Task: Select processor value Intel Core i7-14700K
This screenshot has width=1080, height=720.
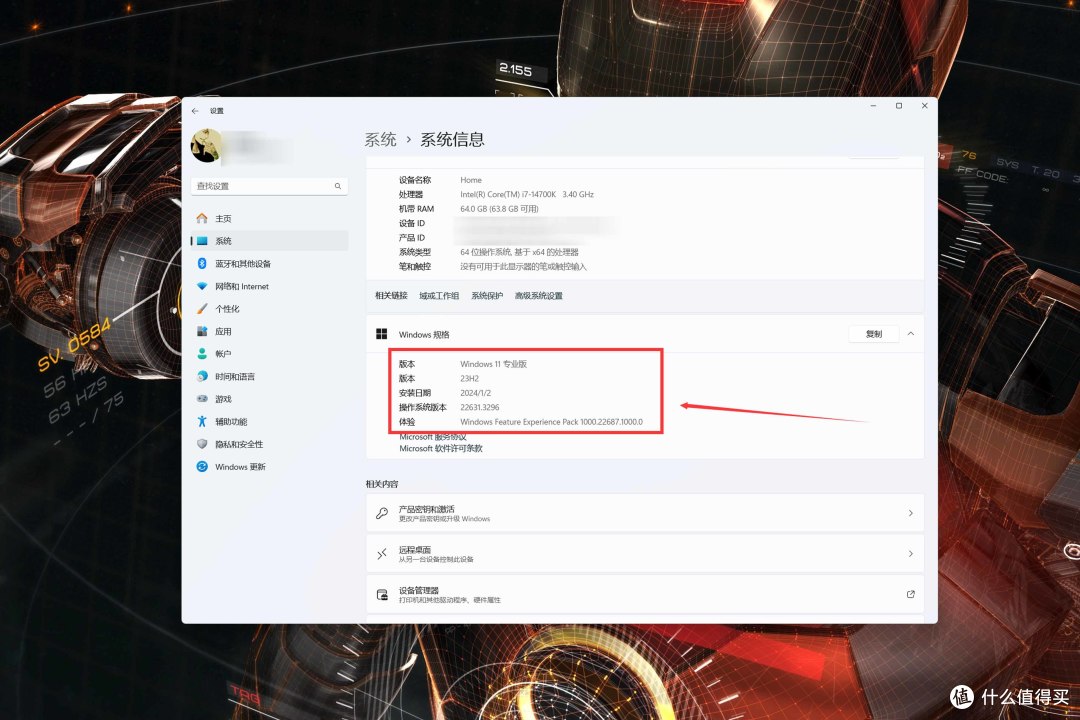Action: pos(527,194)
